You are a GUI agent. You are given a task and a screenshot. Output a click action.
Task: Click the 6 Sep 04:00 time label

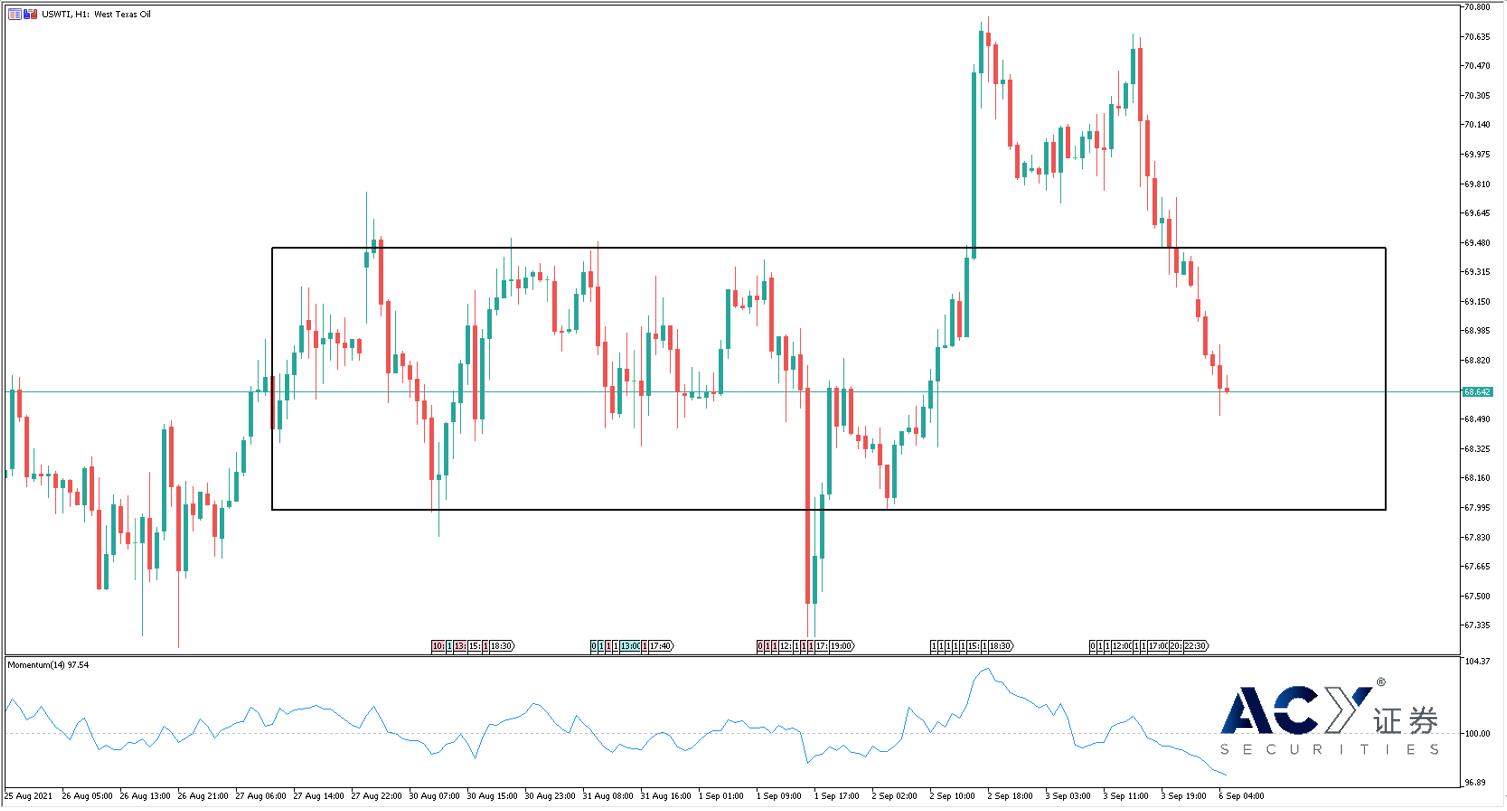[1243, 797]
